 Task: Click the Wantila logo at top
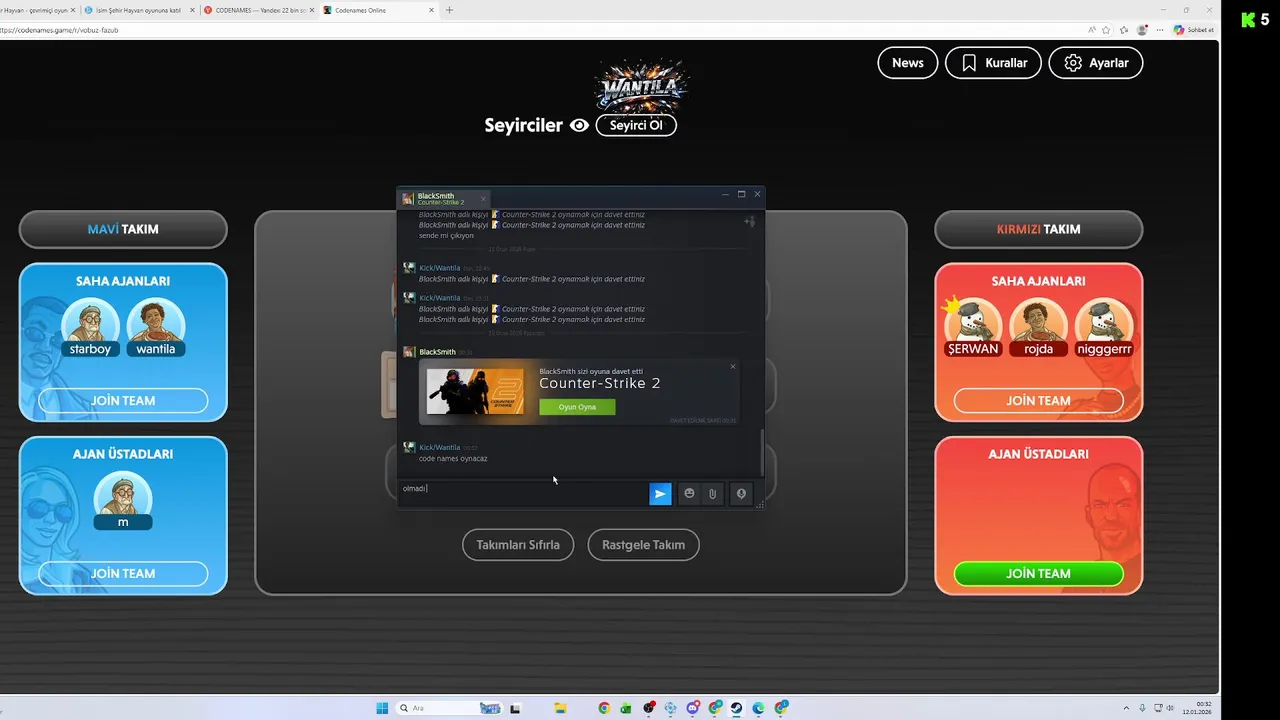pos(640,86)
